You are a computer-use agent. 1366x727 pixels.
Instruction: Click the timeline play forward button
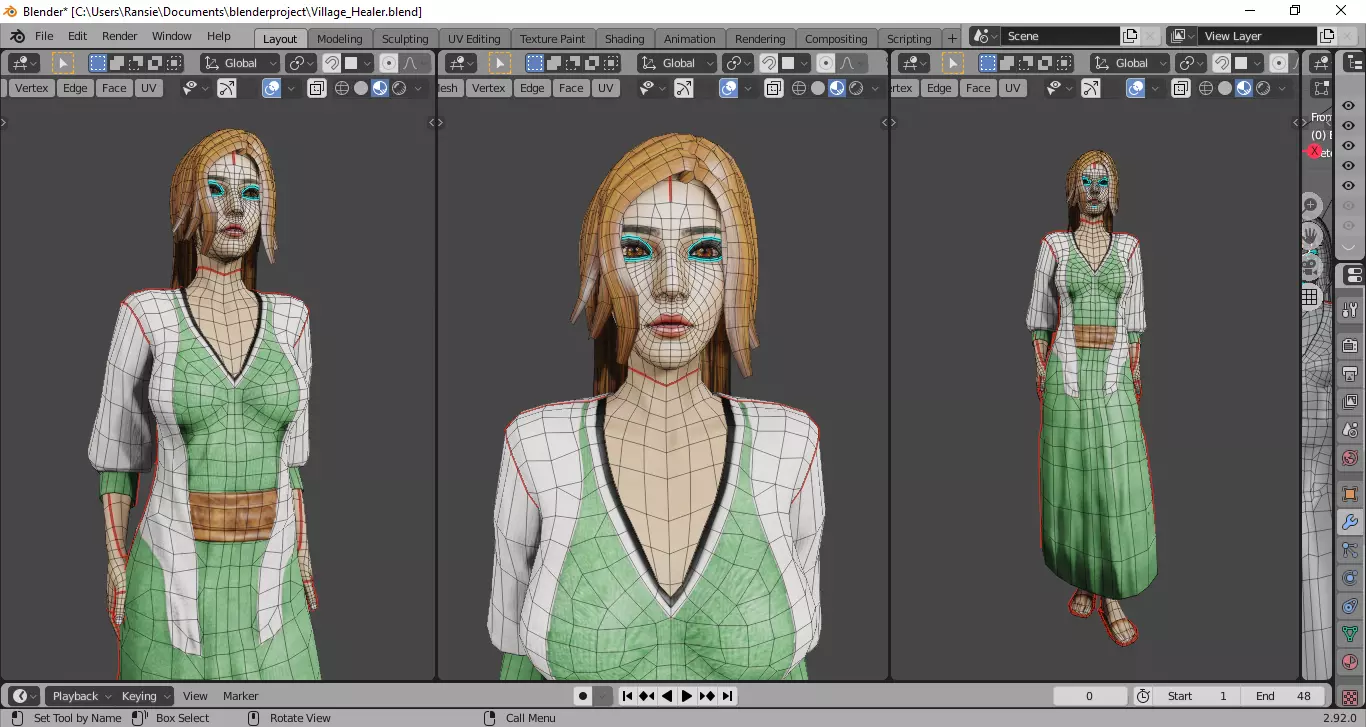click(687, 696)
